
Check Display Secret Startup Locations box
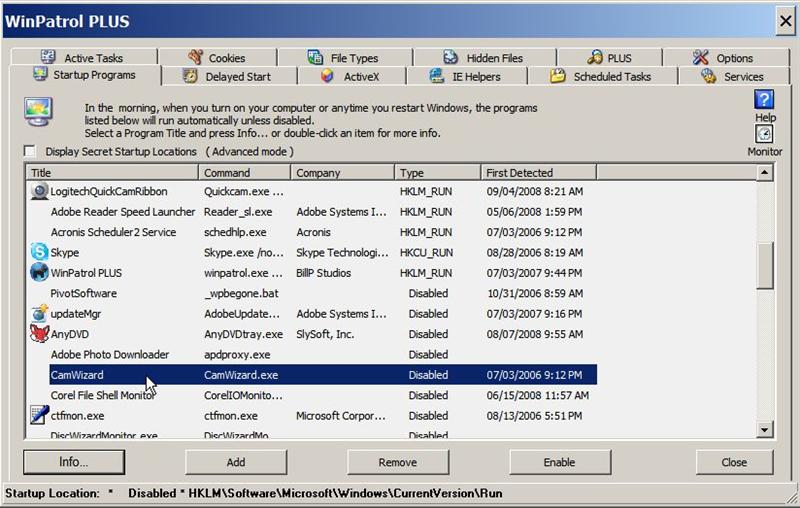coord(30,151)
